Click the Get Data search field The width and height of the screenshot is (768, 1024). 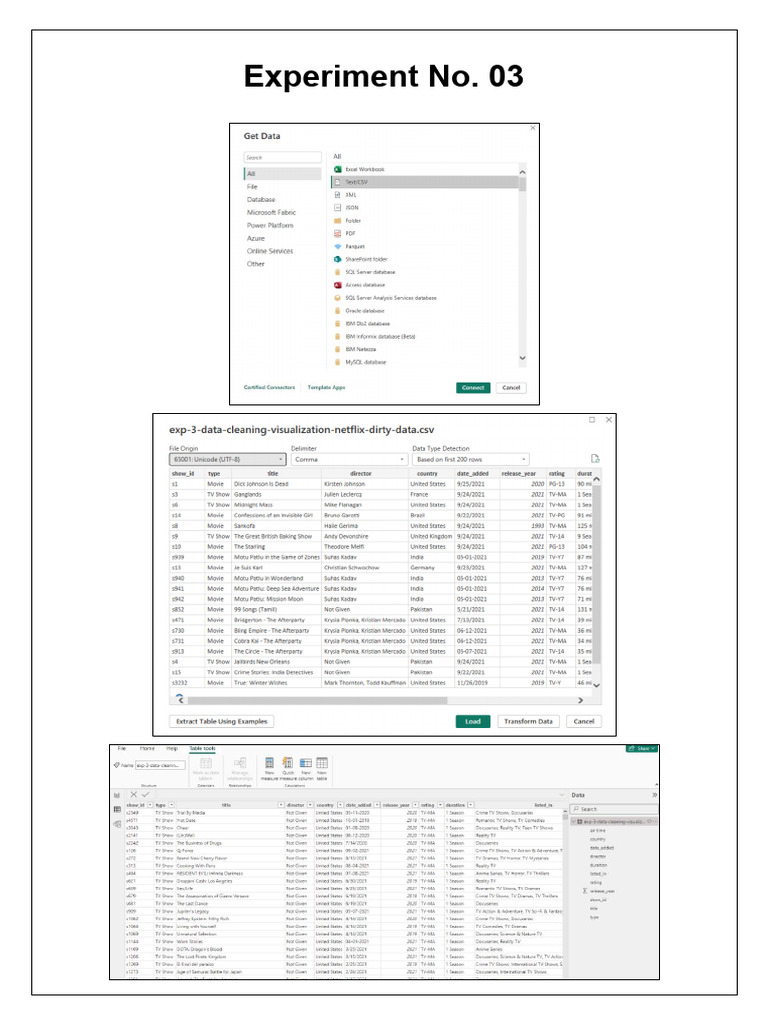[x=282, y=157]
